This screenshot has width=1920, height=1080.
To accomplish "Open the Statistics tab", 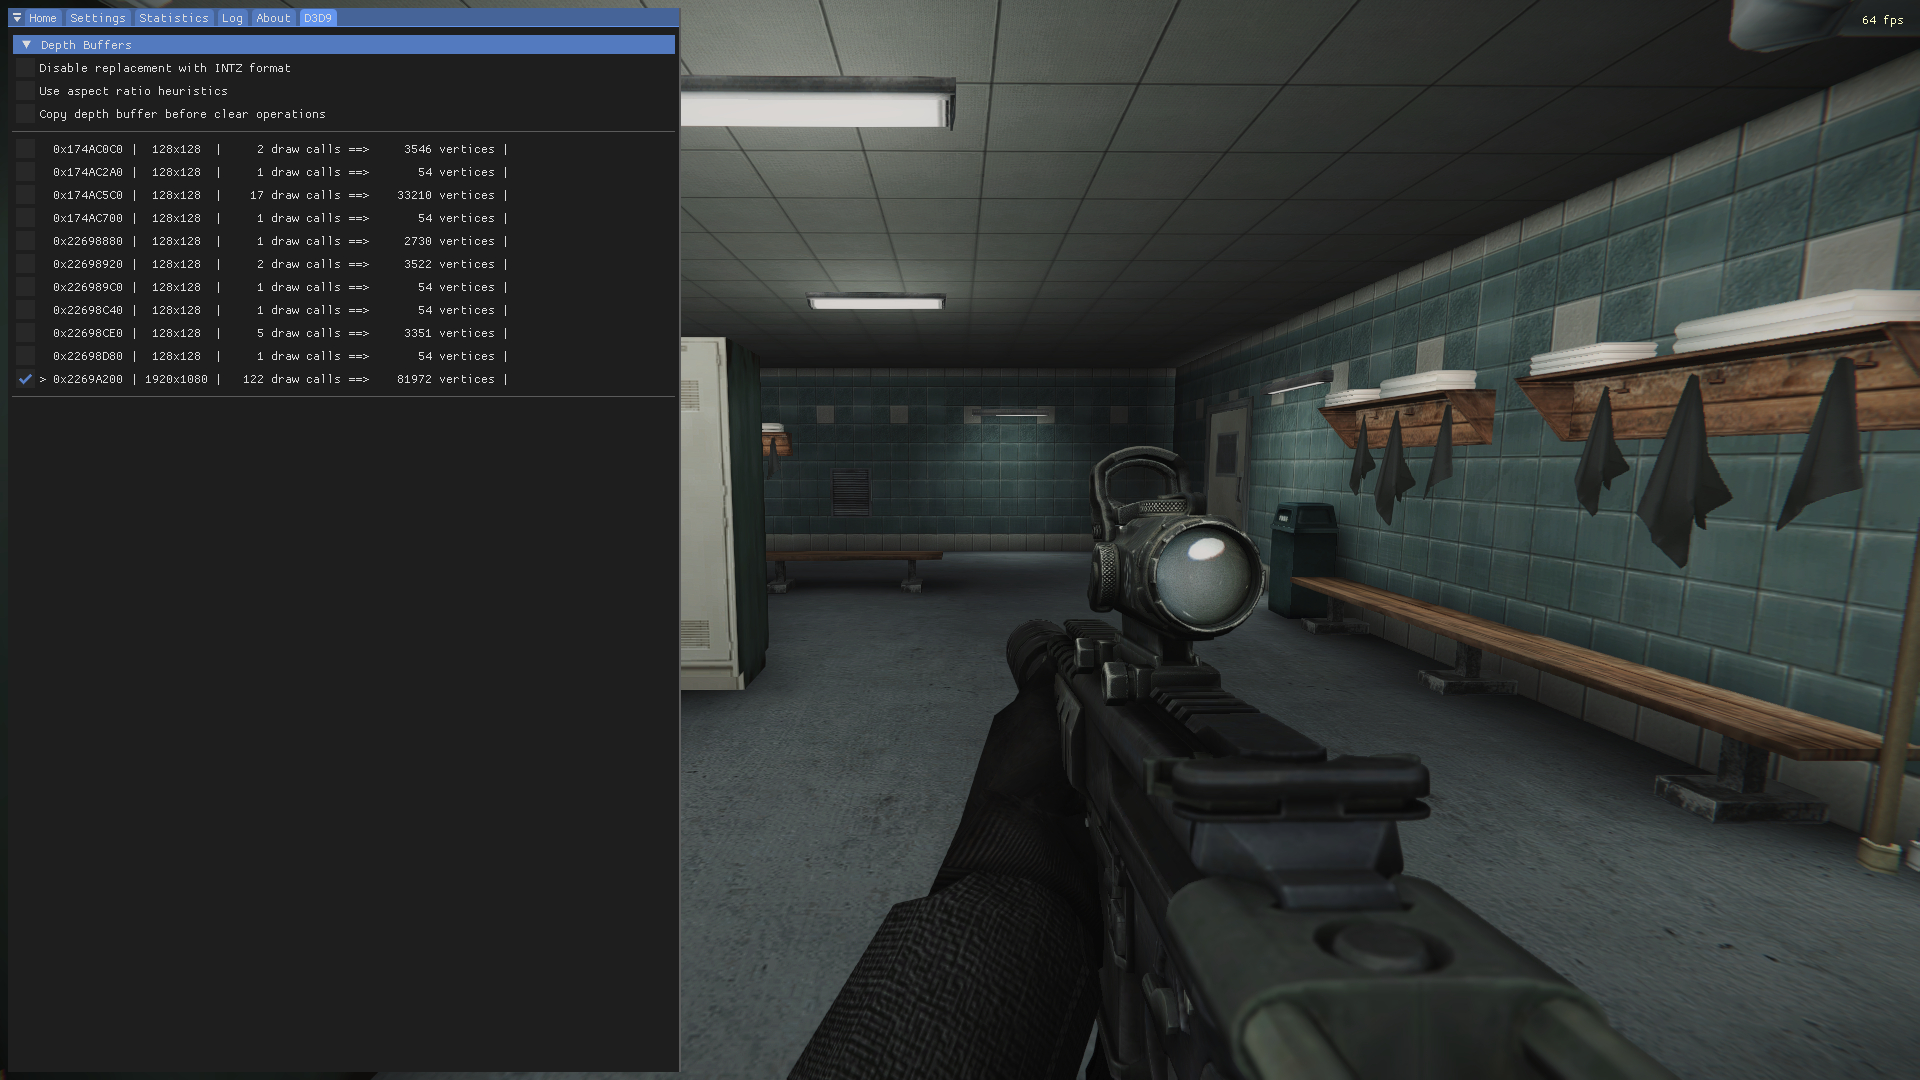I will click(174, 18).
